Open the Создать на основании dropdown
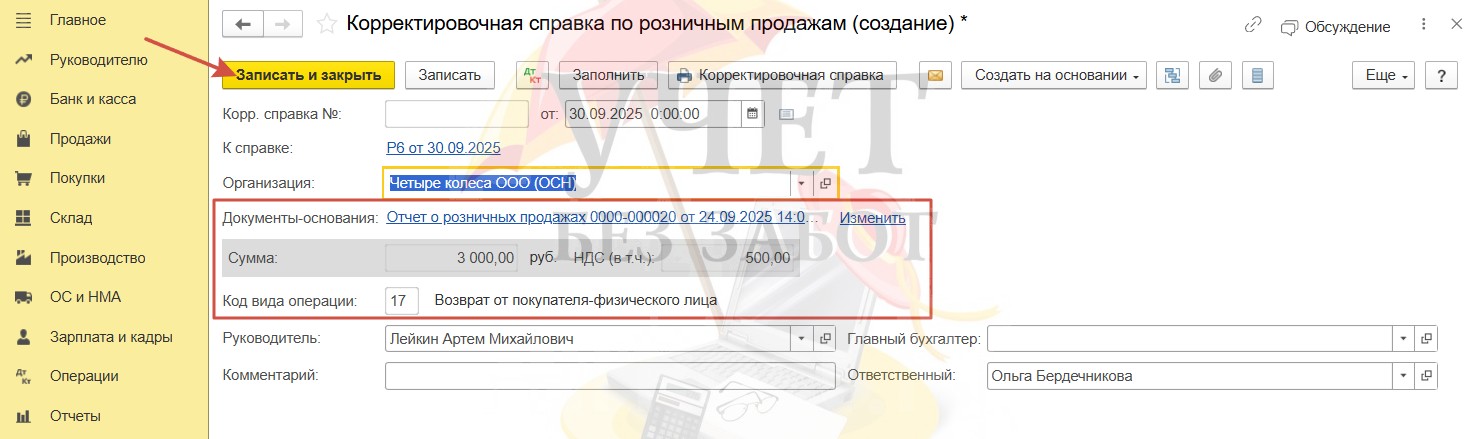Screen dimensions: 1476x439 [x=1054, y=75]
